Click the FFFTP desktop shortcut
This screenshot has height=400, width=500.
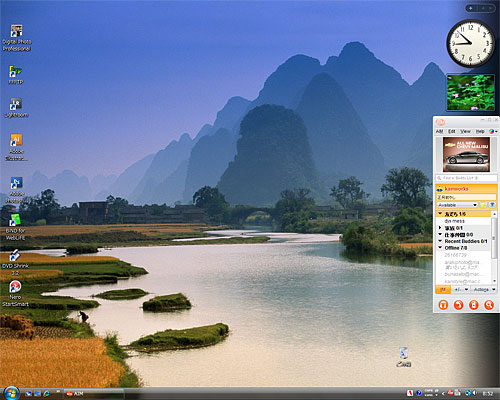tap(16, 75)
